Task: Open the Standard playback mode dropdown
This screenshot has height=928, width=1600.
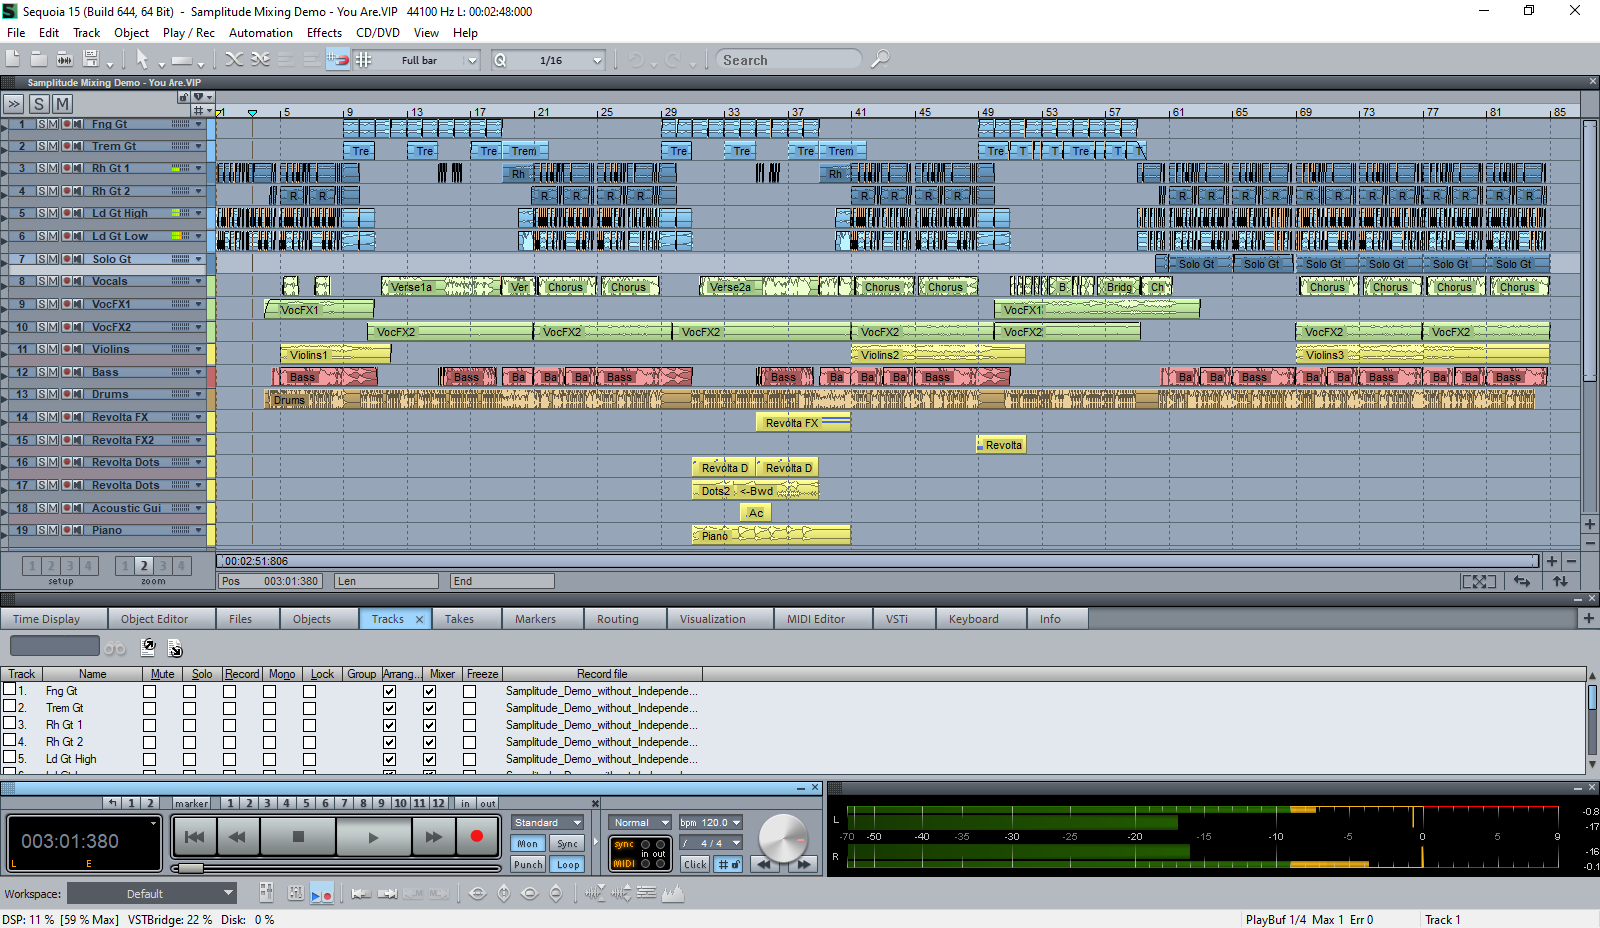Action: pos(548,823)
